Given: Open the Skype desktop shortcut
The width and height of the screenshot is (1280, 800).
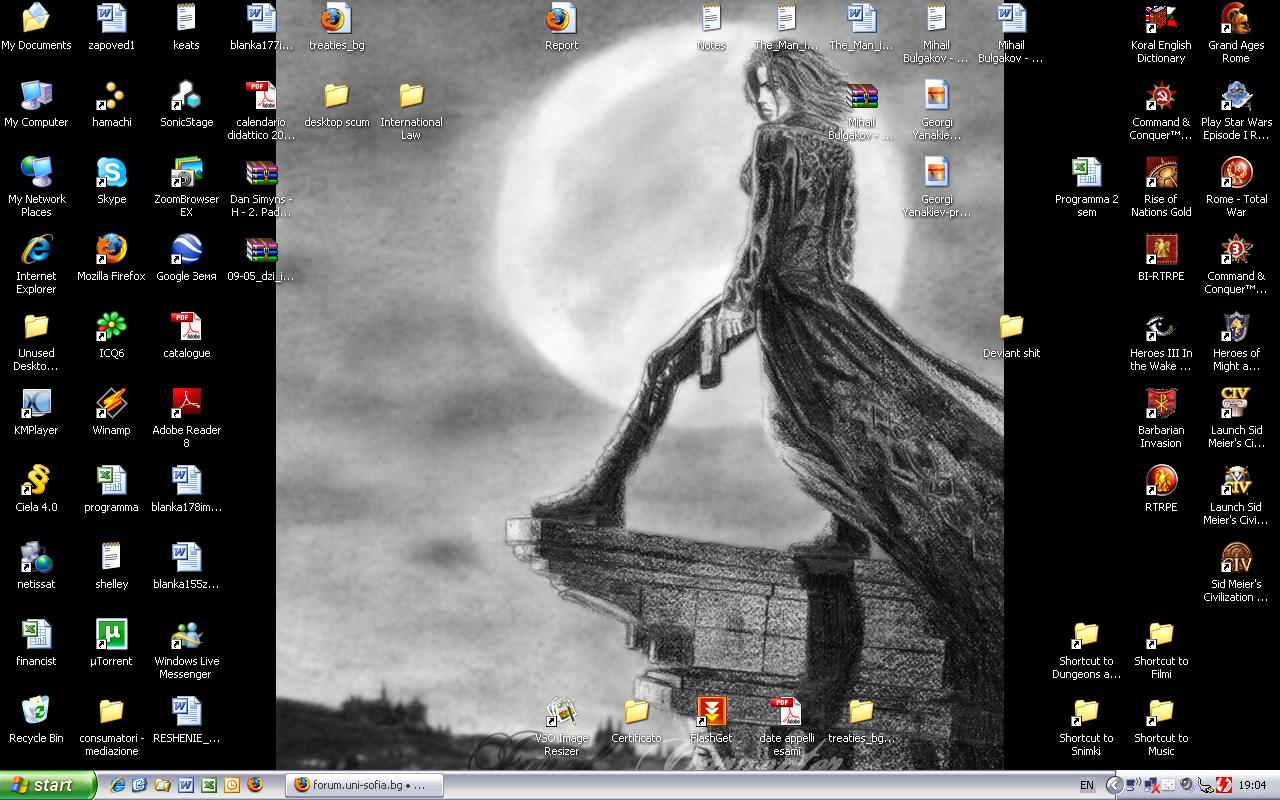Looking at the screenshot, I should (x=111, y=173).
